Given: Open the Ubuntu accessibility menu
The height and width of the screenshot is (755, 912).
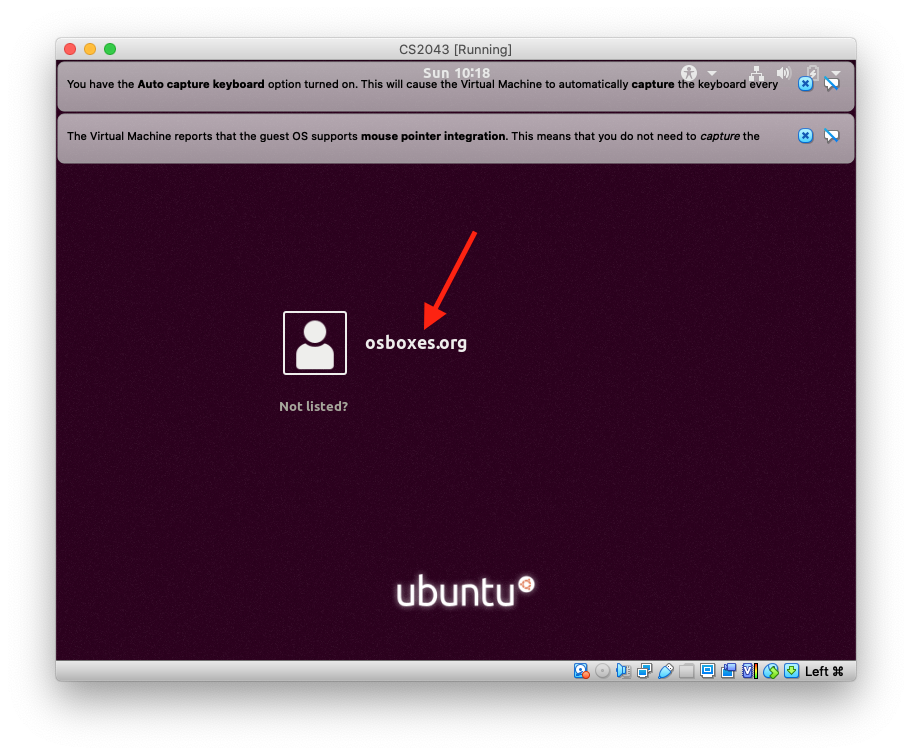Looking at the screenshot, I should coord(689,73).
